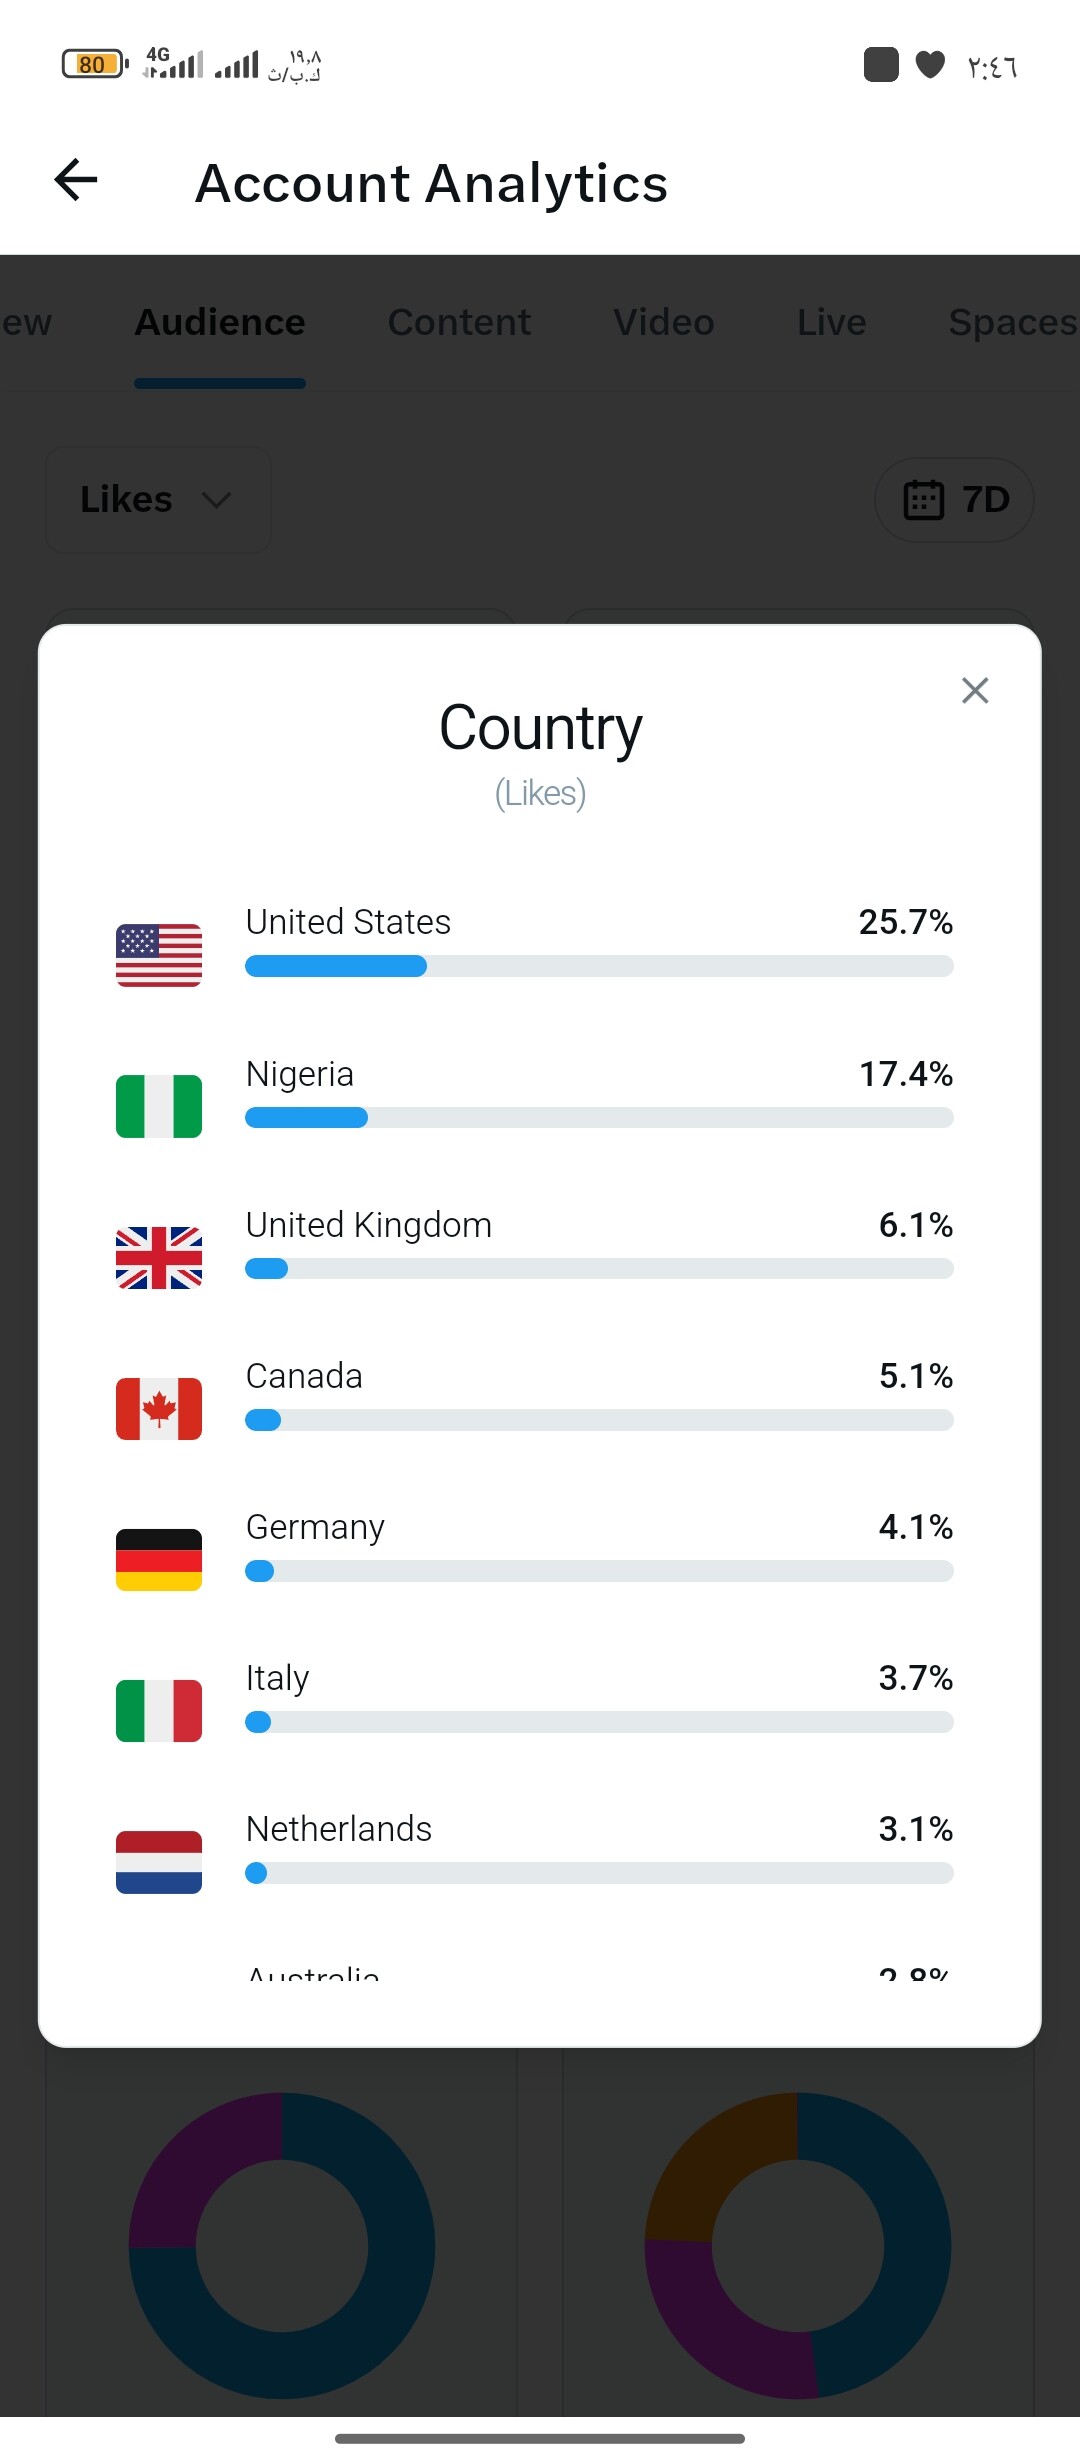Tap the back arrow icon
This screenshot has height=2460, width=1080.
(x=76, y=181)
